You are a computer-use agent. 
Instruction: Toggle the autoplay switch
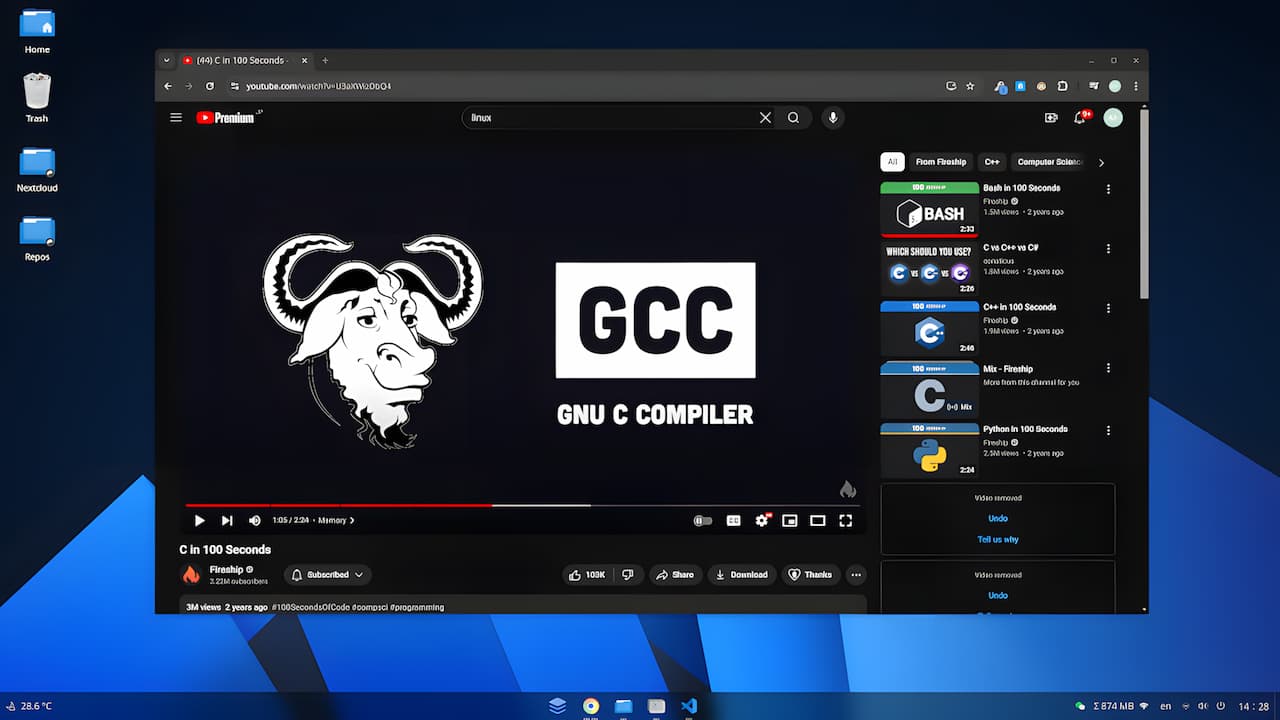click(x=703, y=520)
